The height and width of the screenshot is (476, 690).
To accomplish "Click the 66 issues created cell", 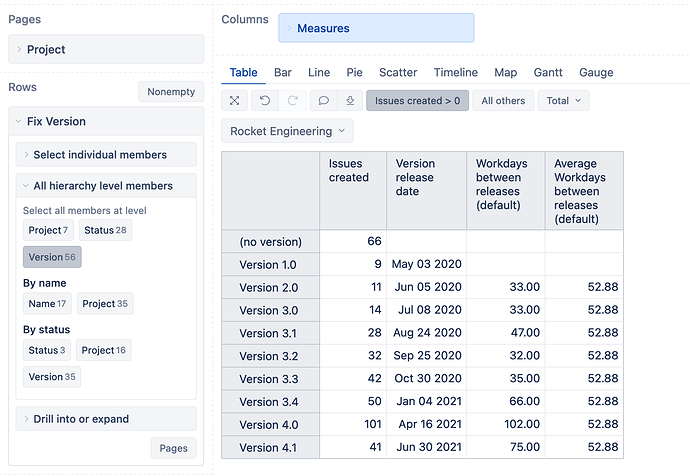I will pyautogui.click(x=353, y=241).
